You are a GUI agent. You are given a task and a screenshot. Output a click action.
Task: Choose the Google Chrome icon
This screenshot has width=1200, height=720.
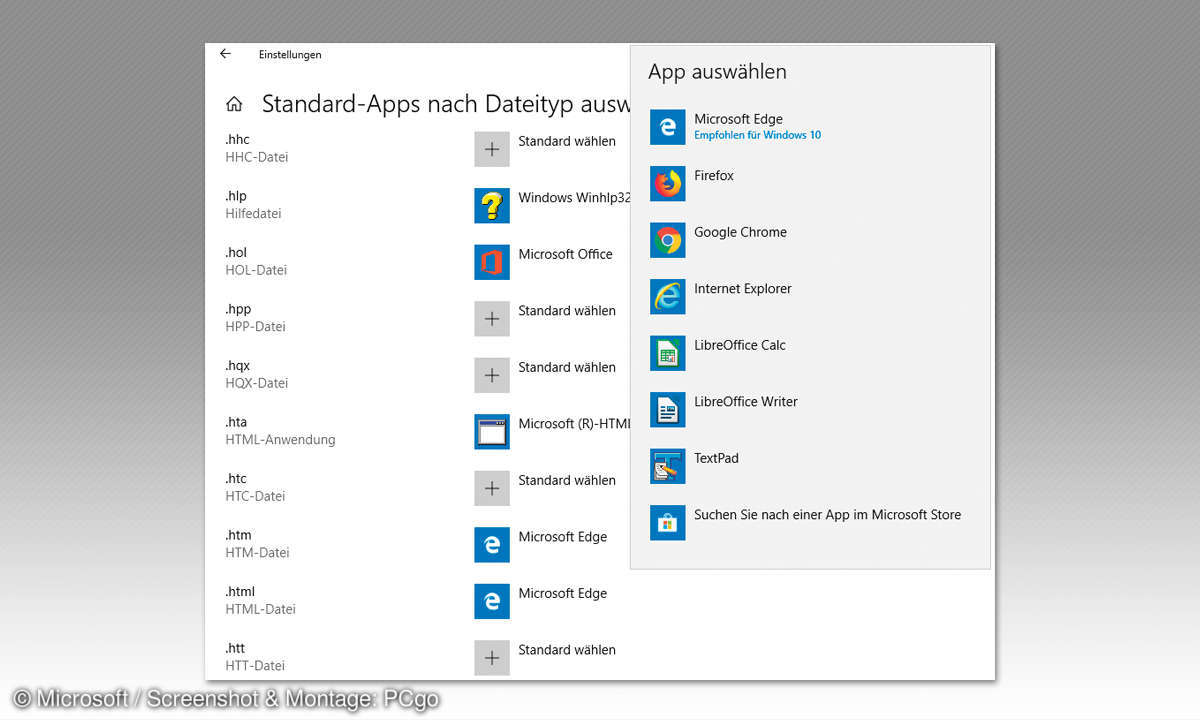click(x=668, y=240)
